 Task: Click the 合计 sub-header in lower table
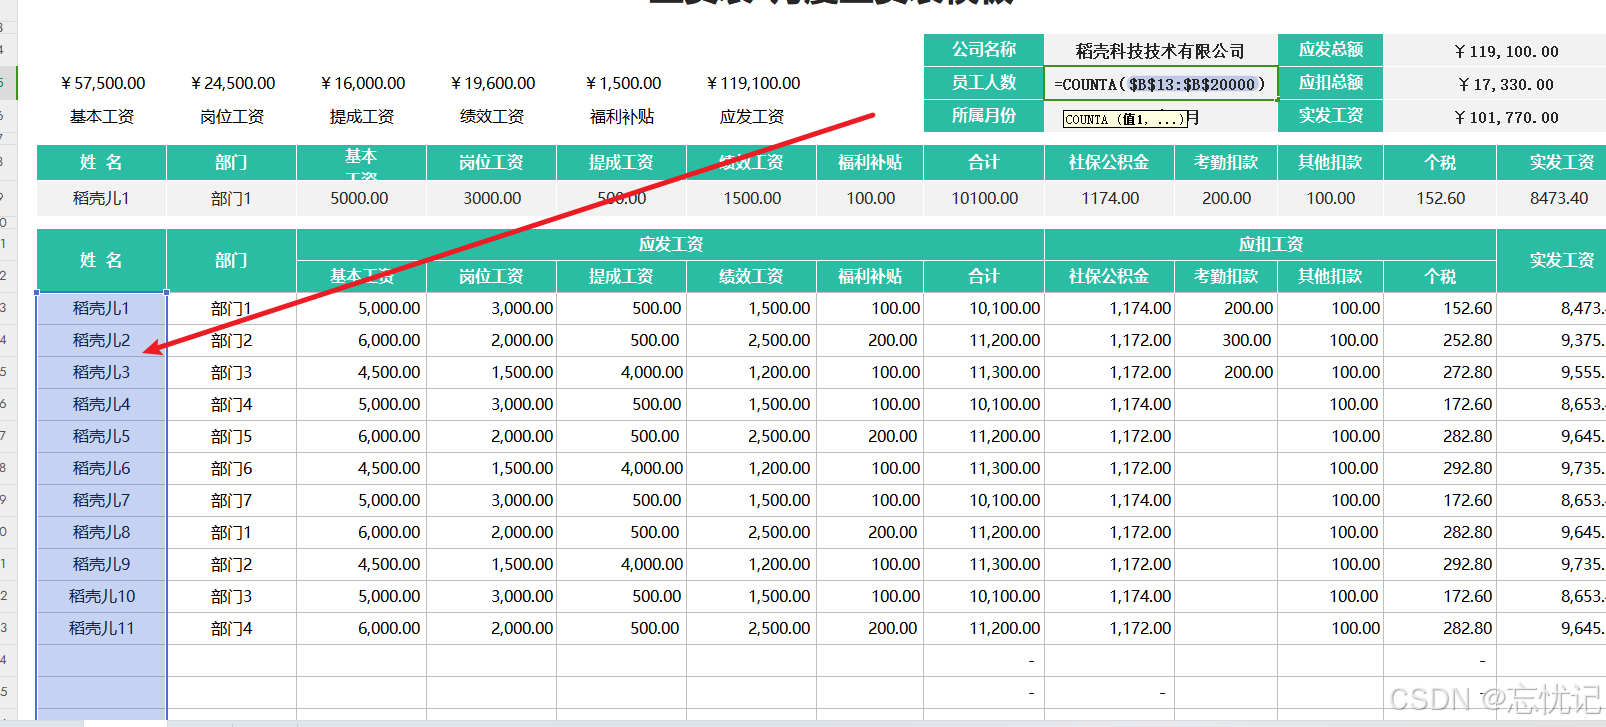point(983,276)
